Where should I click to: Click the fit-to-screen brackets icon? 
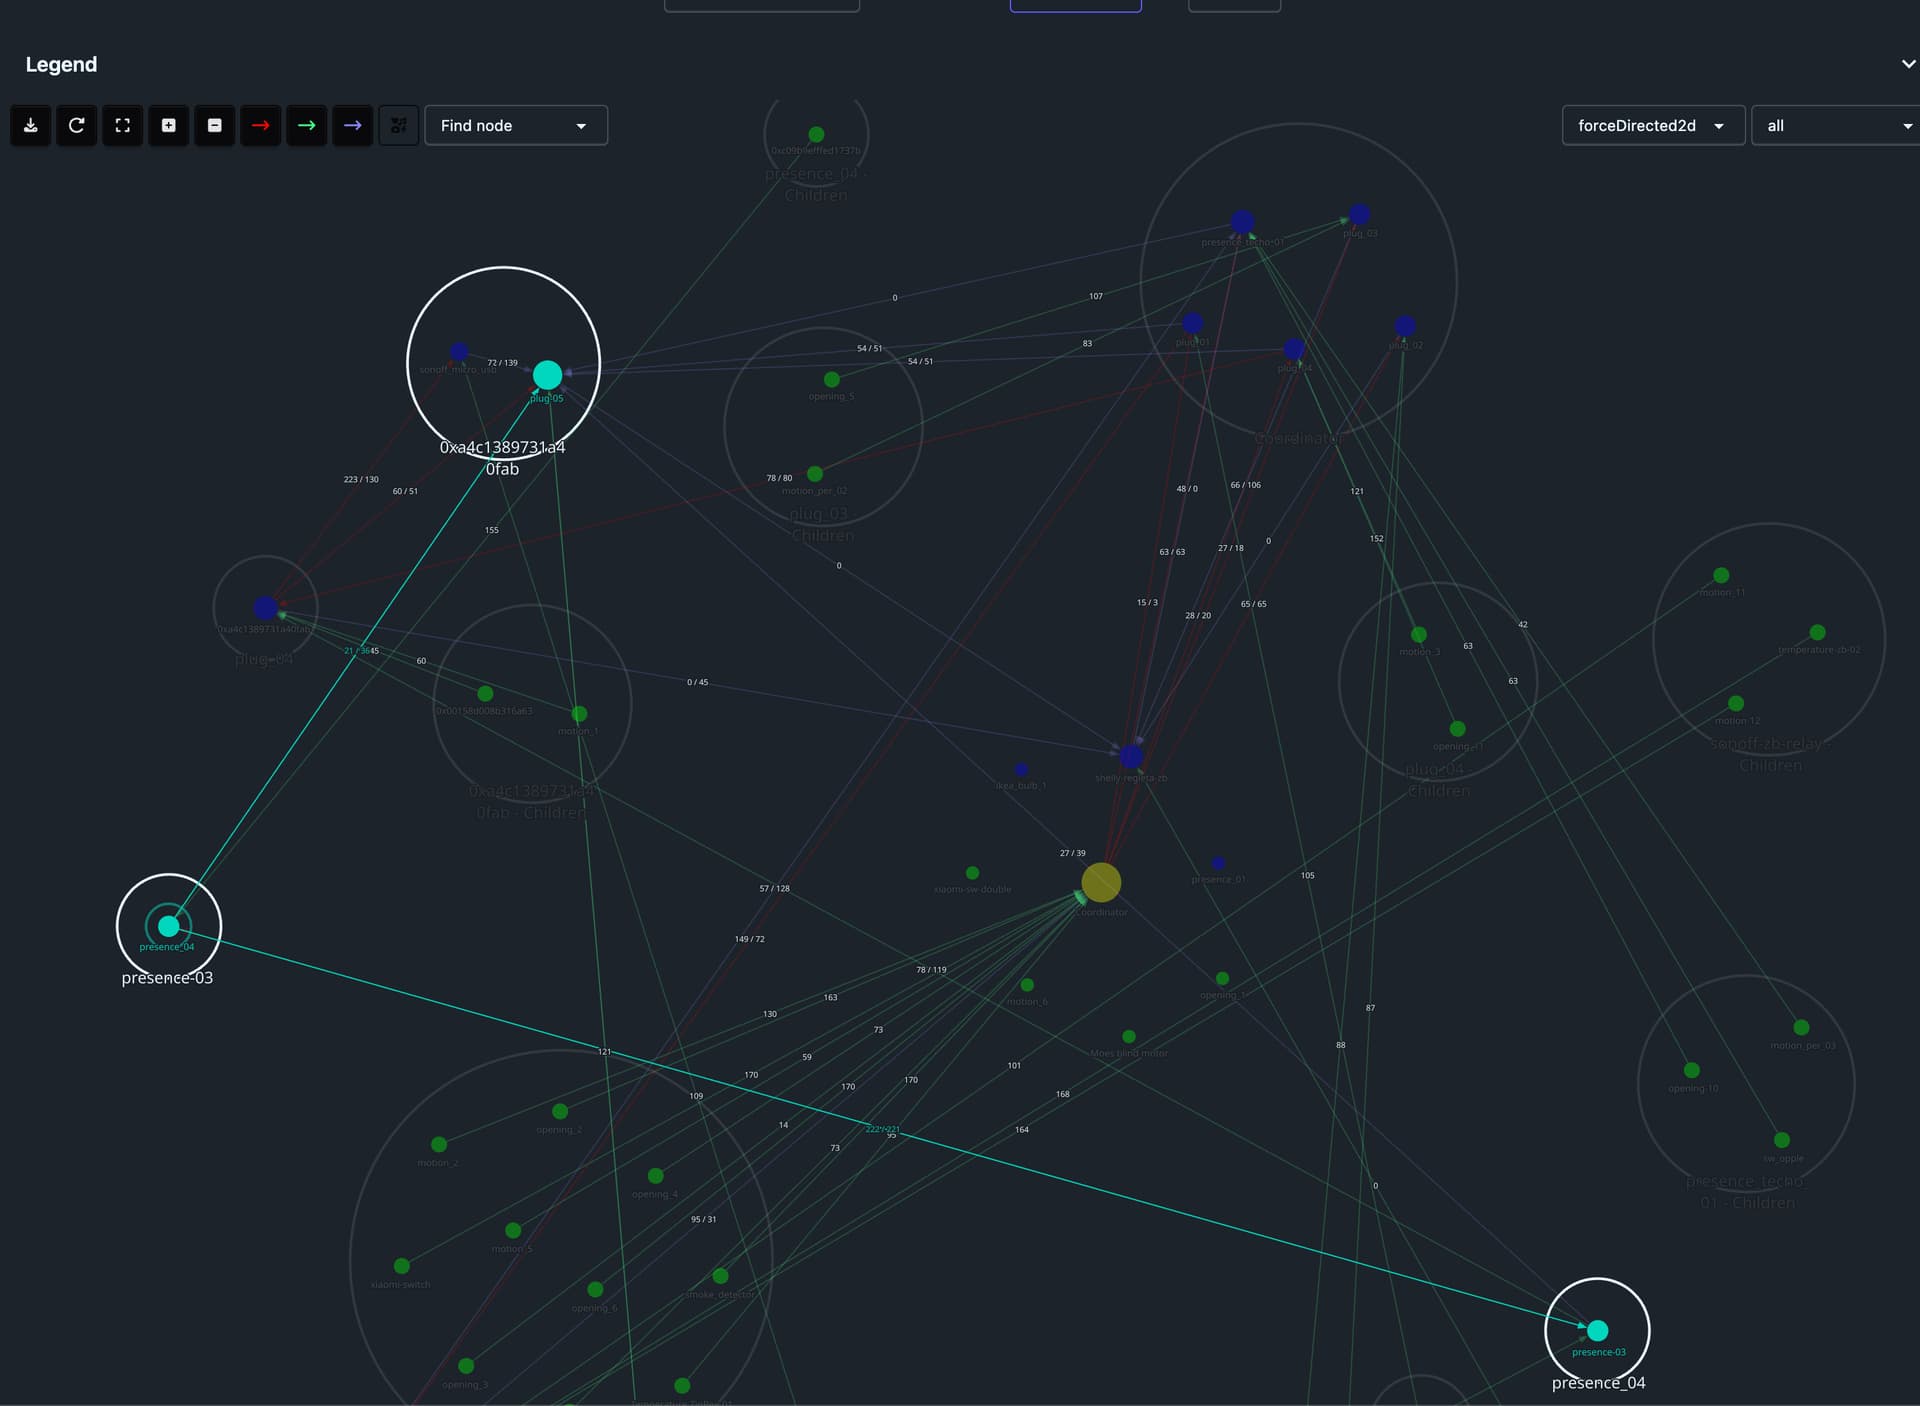[123, 125]
